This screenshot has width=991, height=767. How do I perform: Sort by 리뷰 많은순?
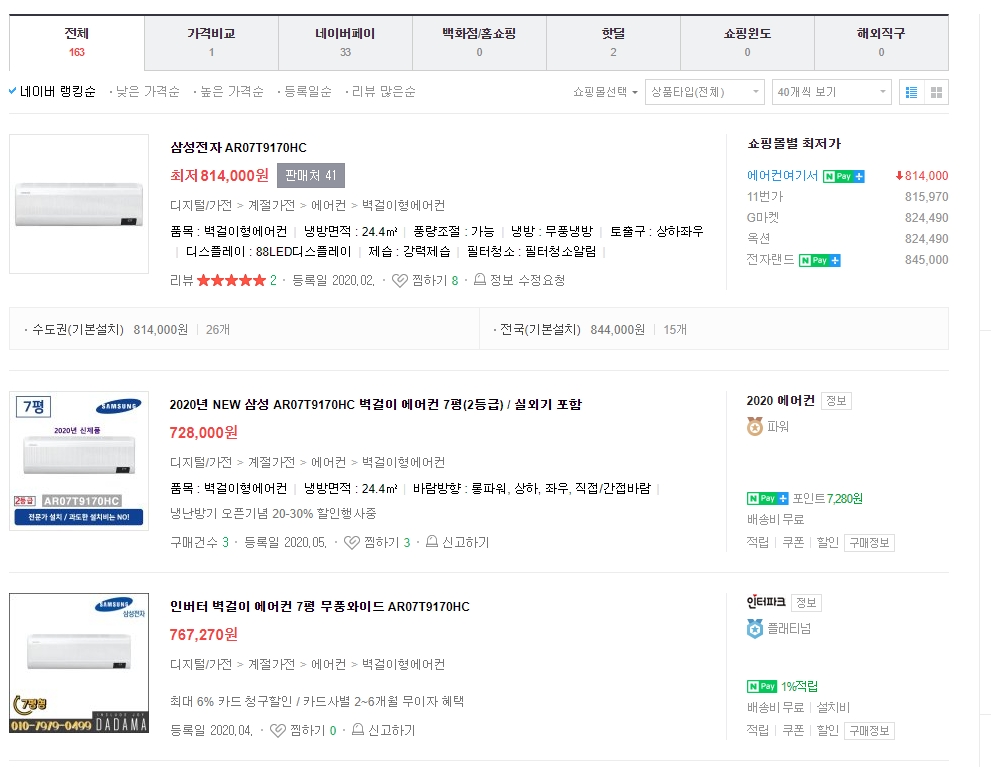coord(383,92)
